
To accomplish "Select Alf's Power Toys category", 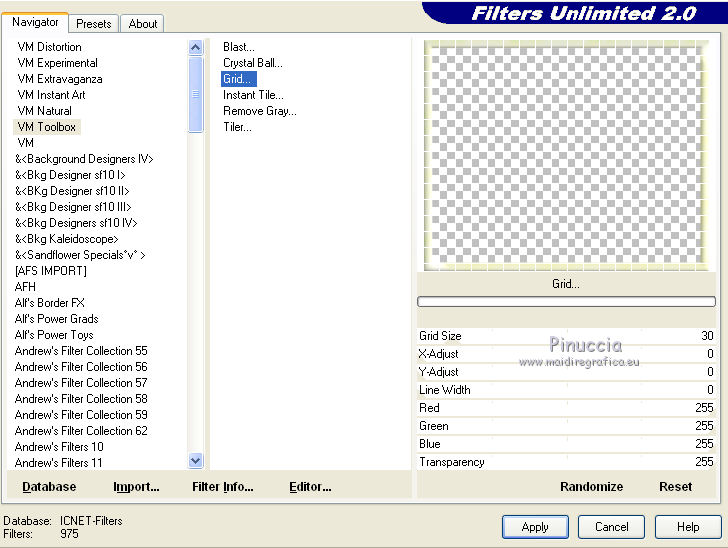I will coord(54,335).
